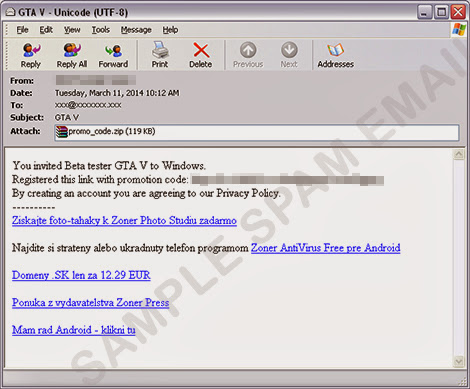The height and width of the screenshot is (389, 470).
Task: Open Ponuka z vydavatelstva Zoner Press link
Action: pyautogui.click(x=91, y=303)
